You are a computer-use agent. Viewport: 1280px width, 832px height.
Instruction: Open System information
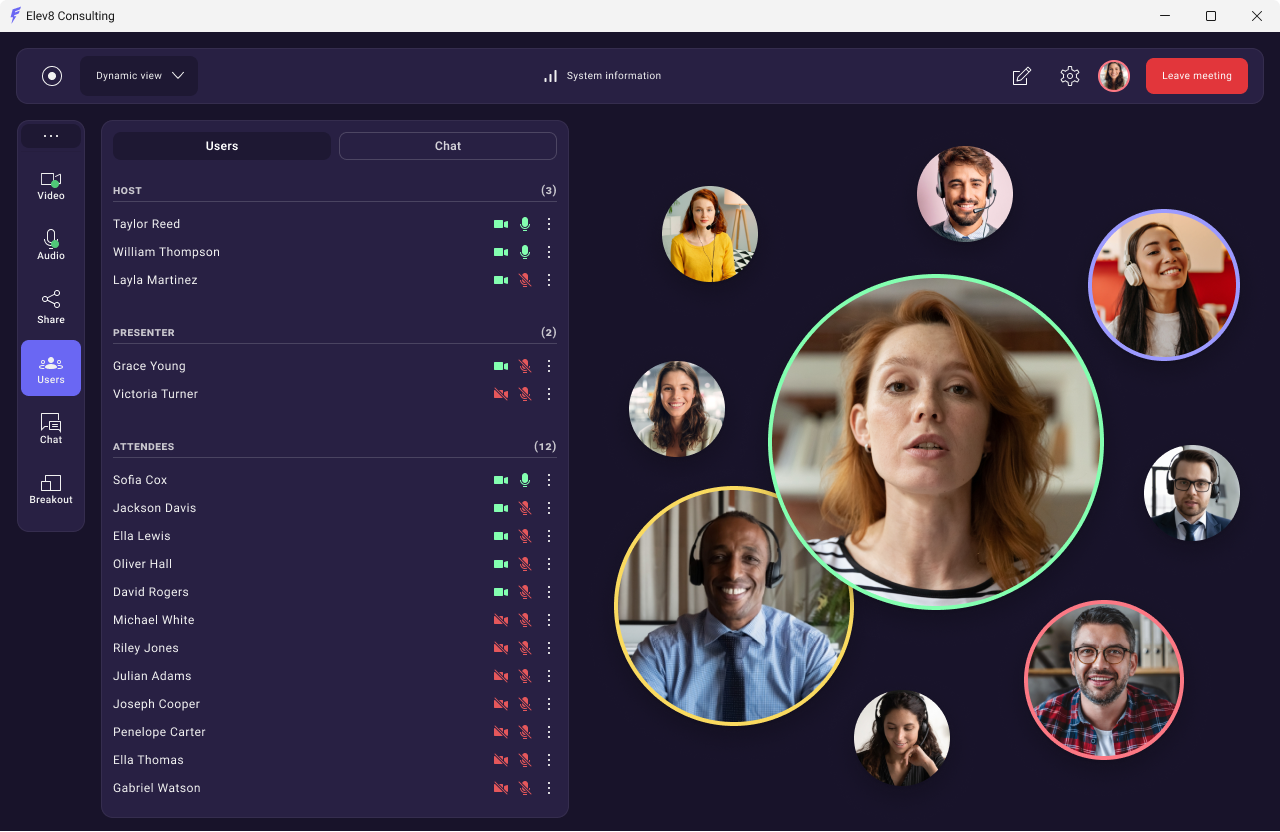tap(602, 76)
